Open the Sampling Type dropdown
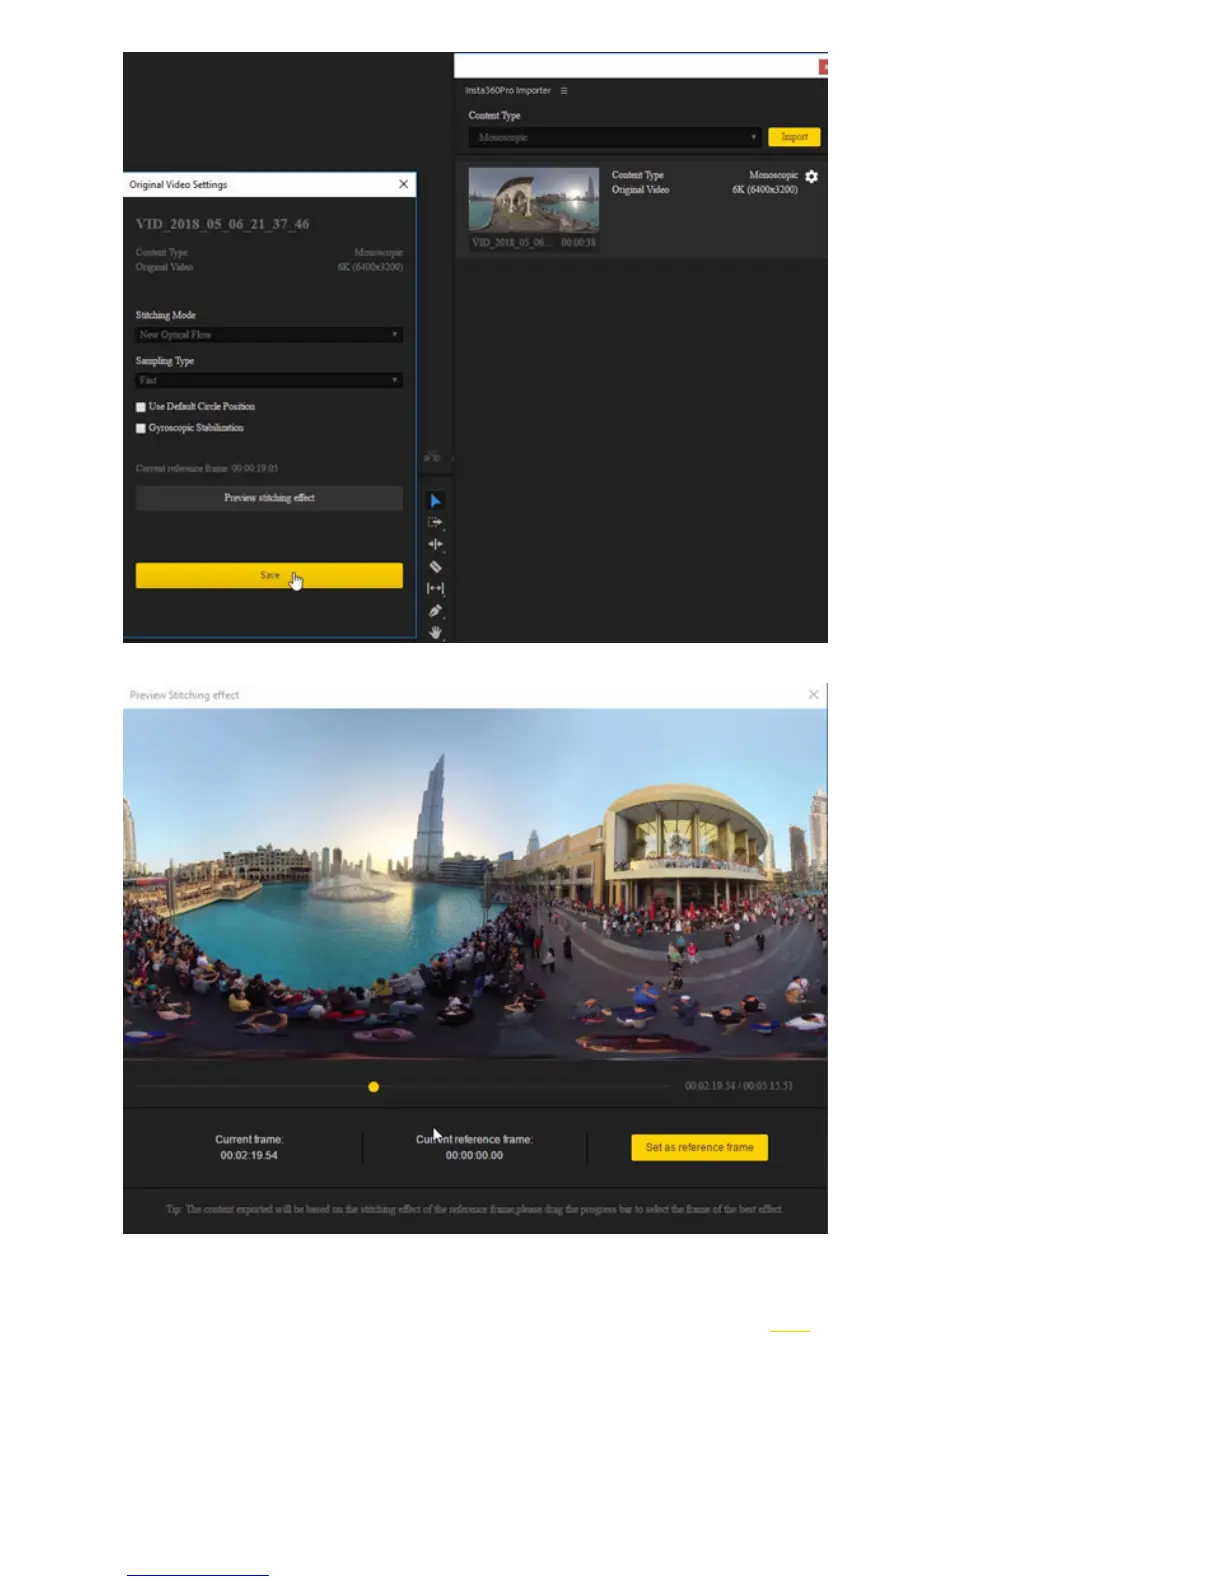Screen dimensions: 1224x1584 (269, 380)
